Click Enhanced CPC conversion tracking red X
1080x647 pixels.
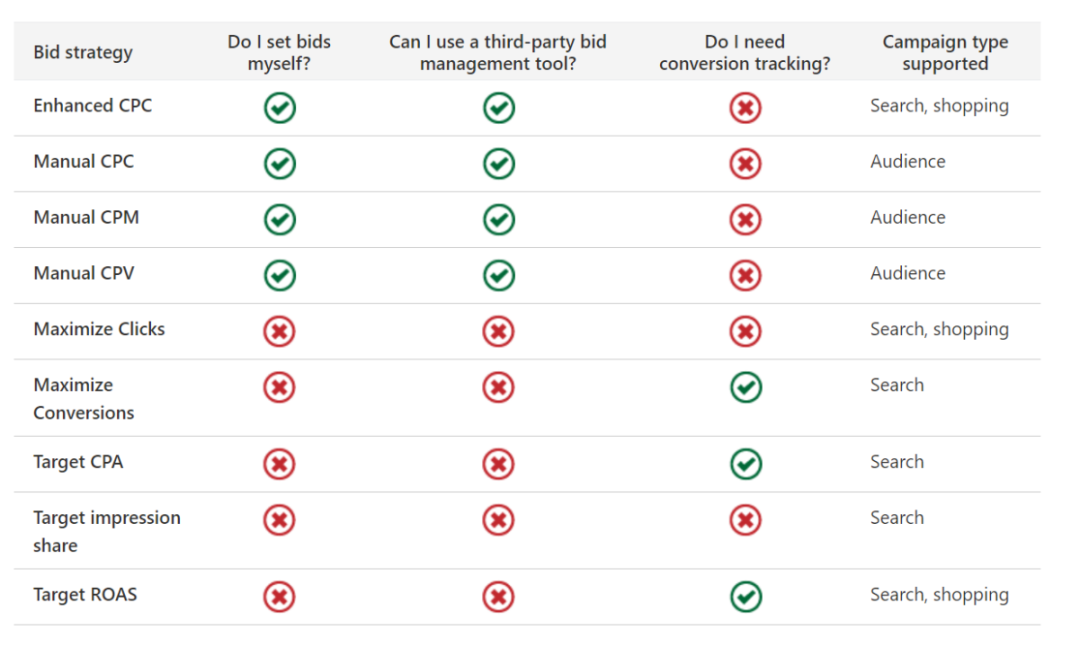(x=745, y=108)
